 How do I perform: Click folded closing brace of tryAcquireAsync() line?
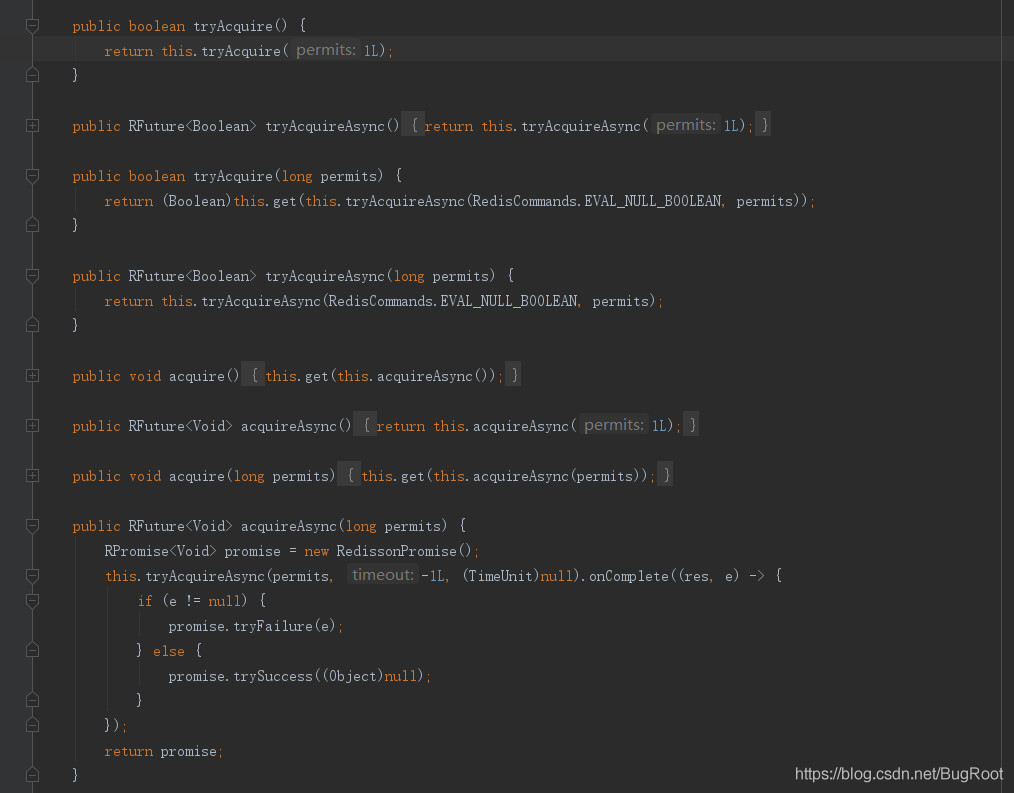[764, 124]
